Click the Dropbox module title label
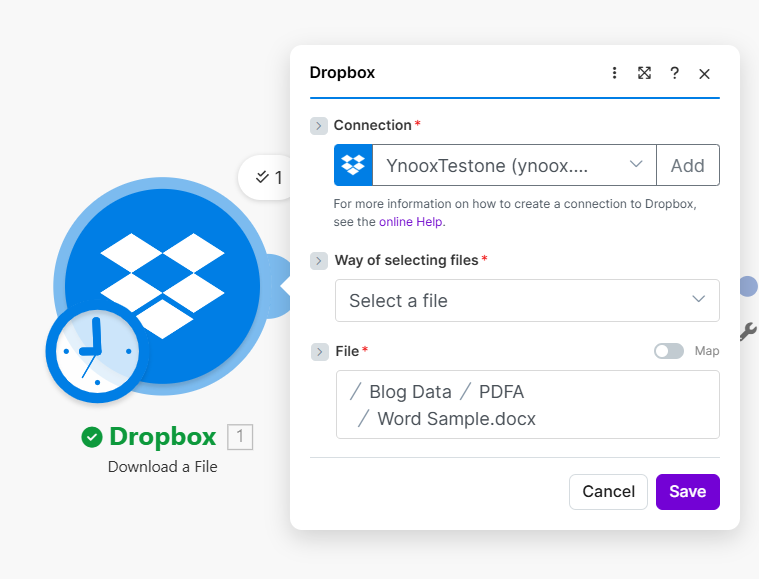This screenshot has width=759, height=579. (163, 436)
